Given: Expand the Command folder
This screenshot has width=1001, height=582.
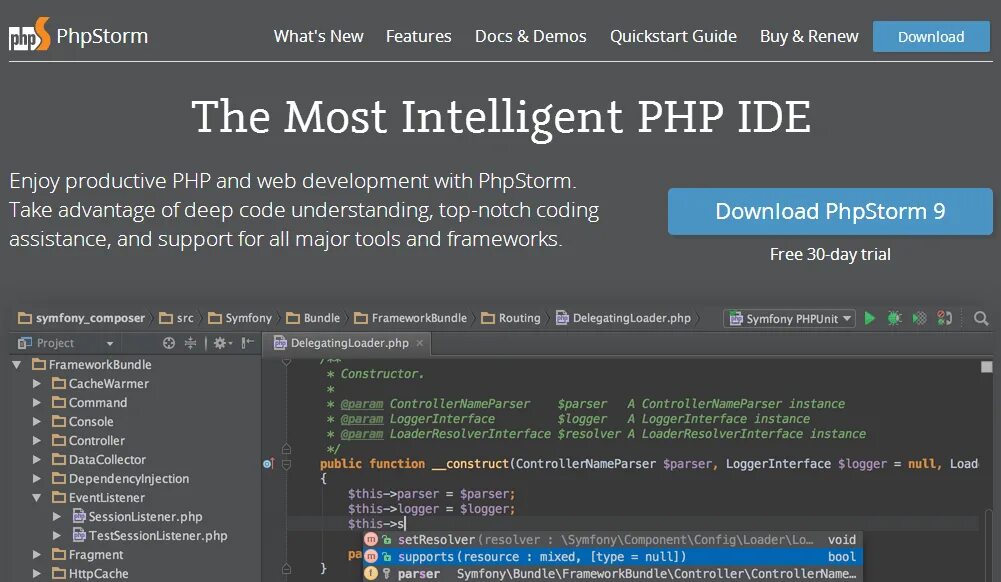Looking at the screenshot, I should coord(37,403).
